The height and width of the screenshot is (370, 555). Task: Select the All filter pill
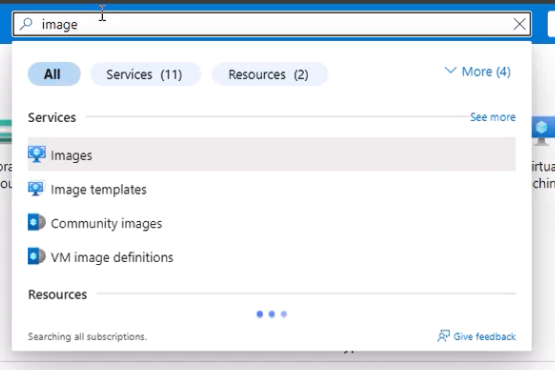pyautogui.click(x=54, y=74)
